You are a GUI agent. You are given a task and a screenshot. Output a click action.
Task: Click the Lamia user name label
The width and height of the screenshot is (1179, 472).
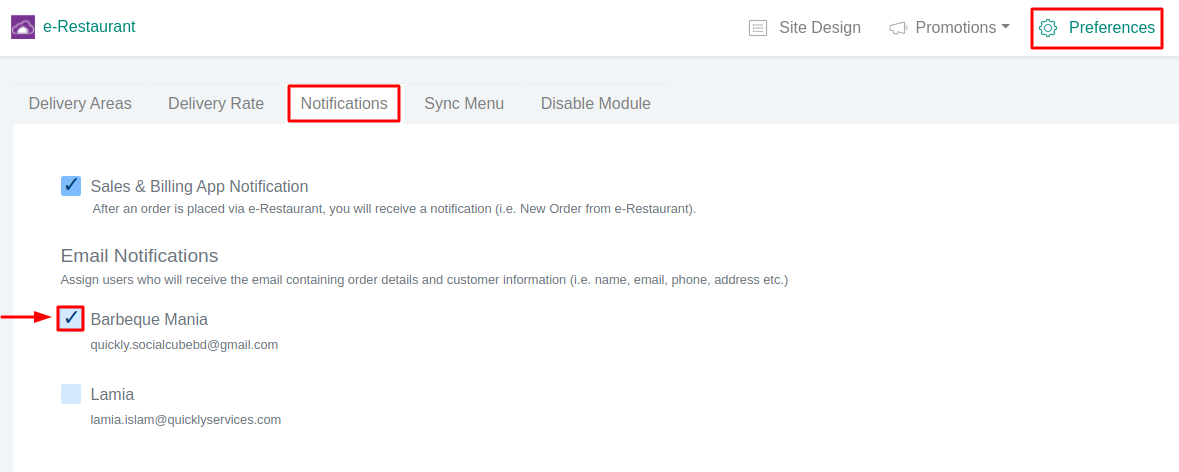112,394
